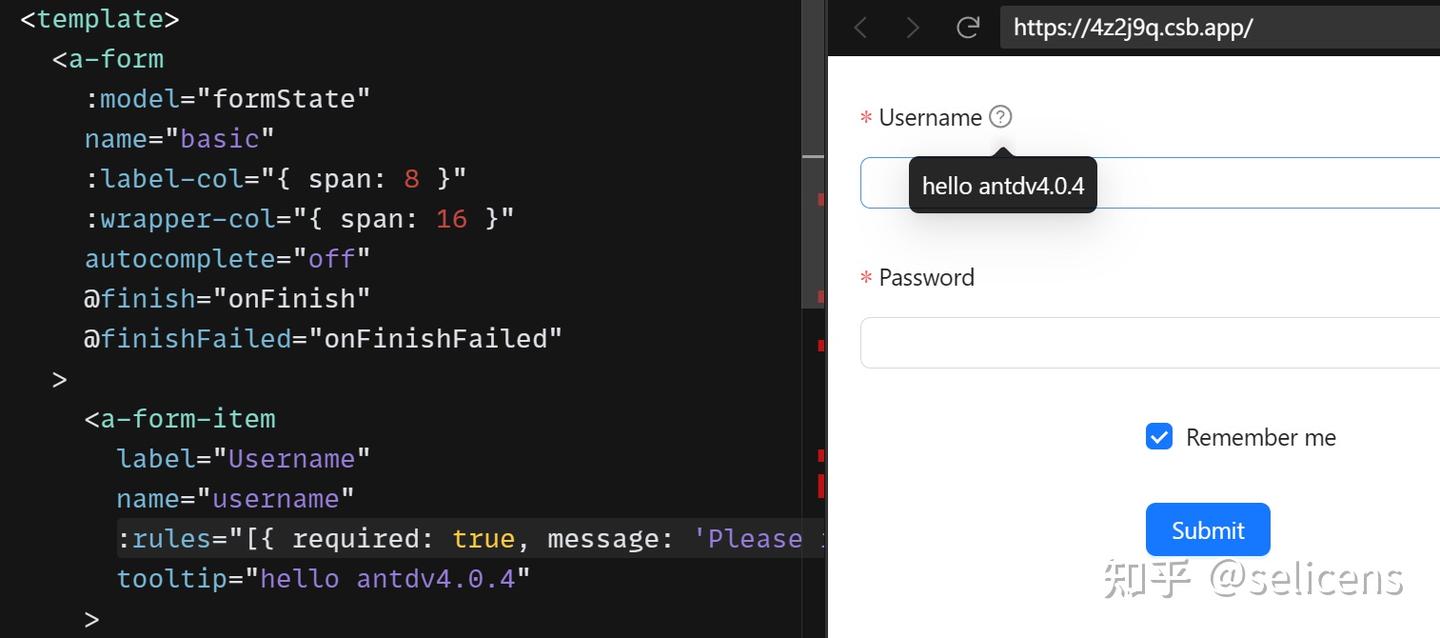
Task: Open the question mark tooltip beside Username
Action: (999, 117)
